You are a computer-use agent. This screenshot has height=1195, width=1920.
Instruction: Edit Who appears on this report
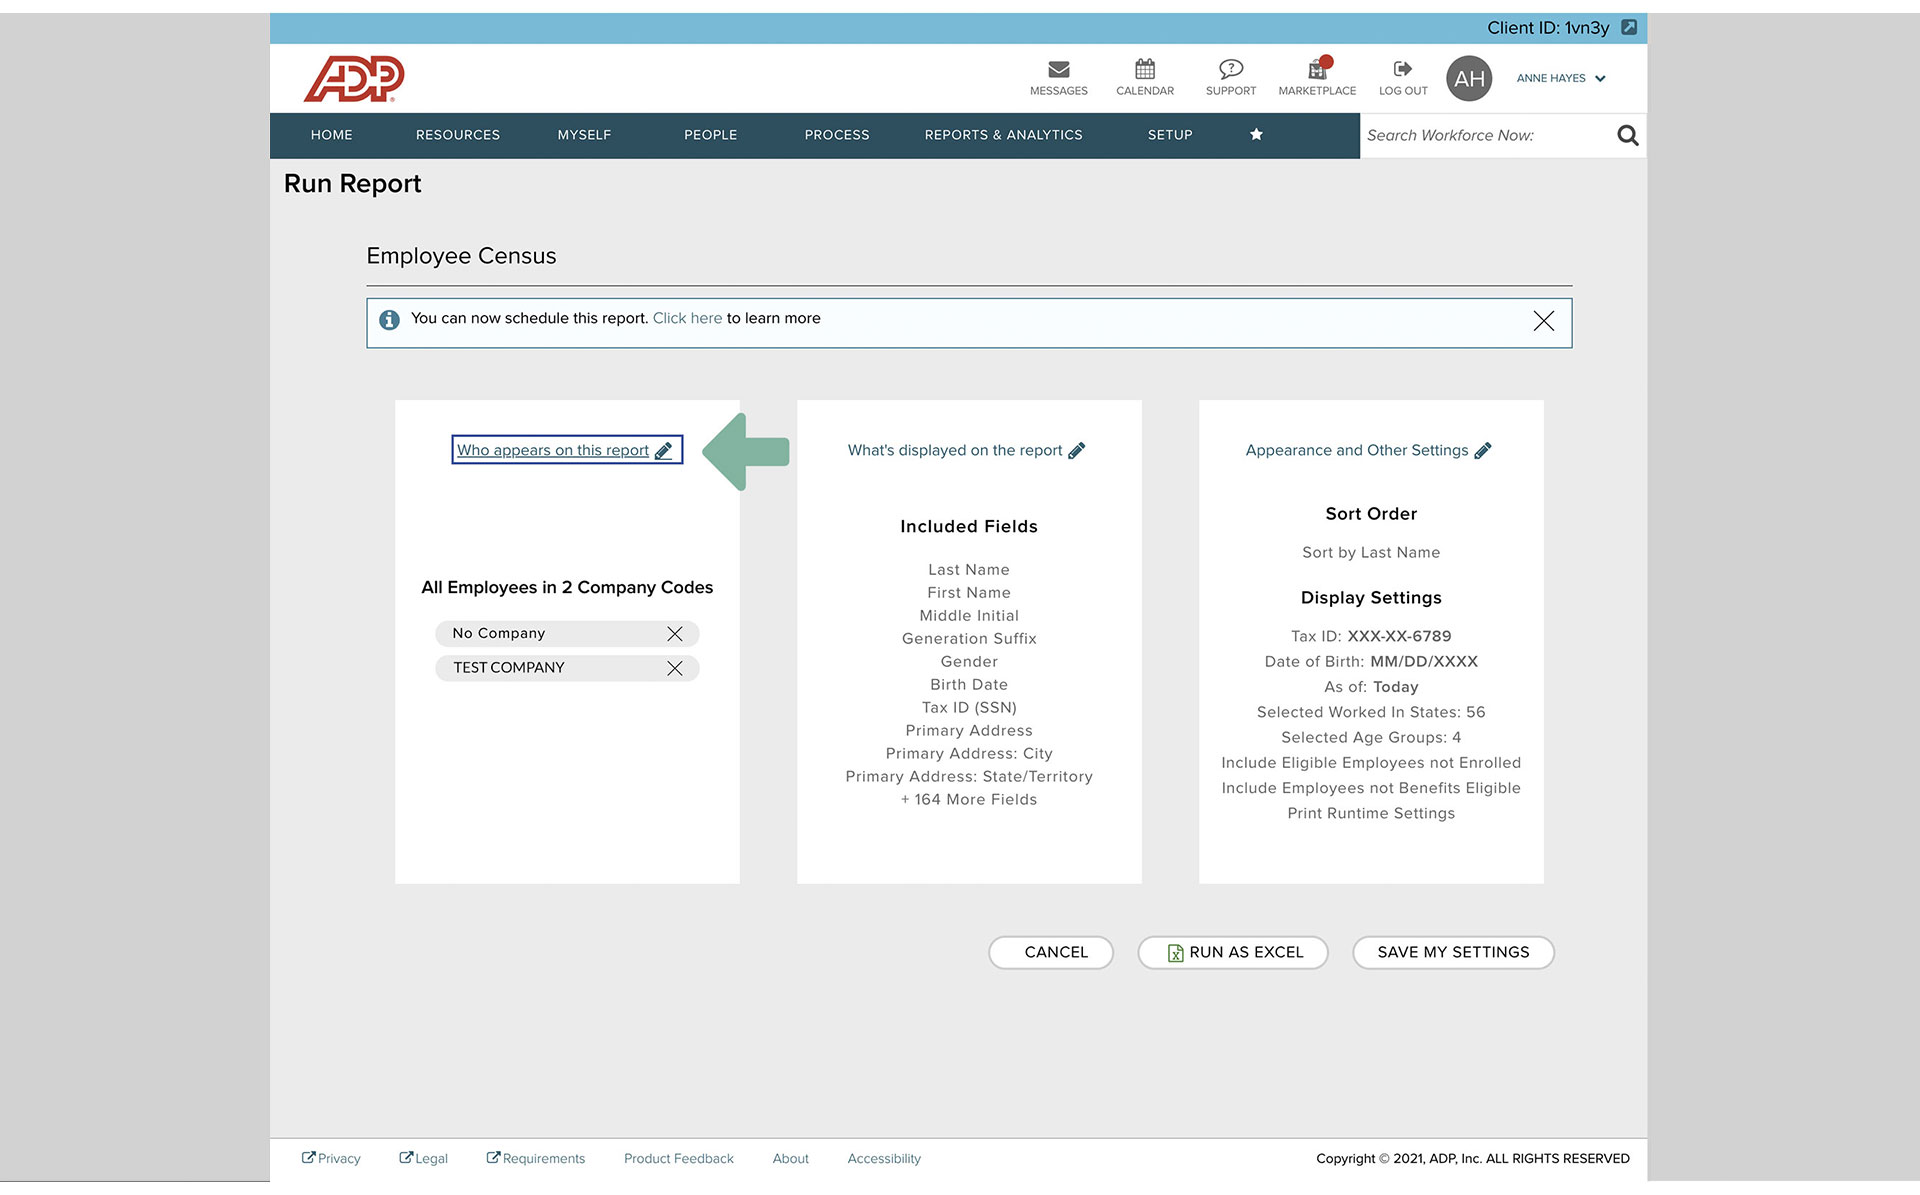tap(566, 450)
